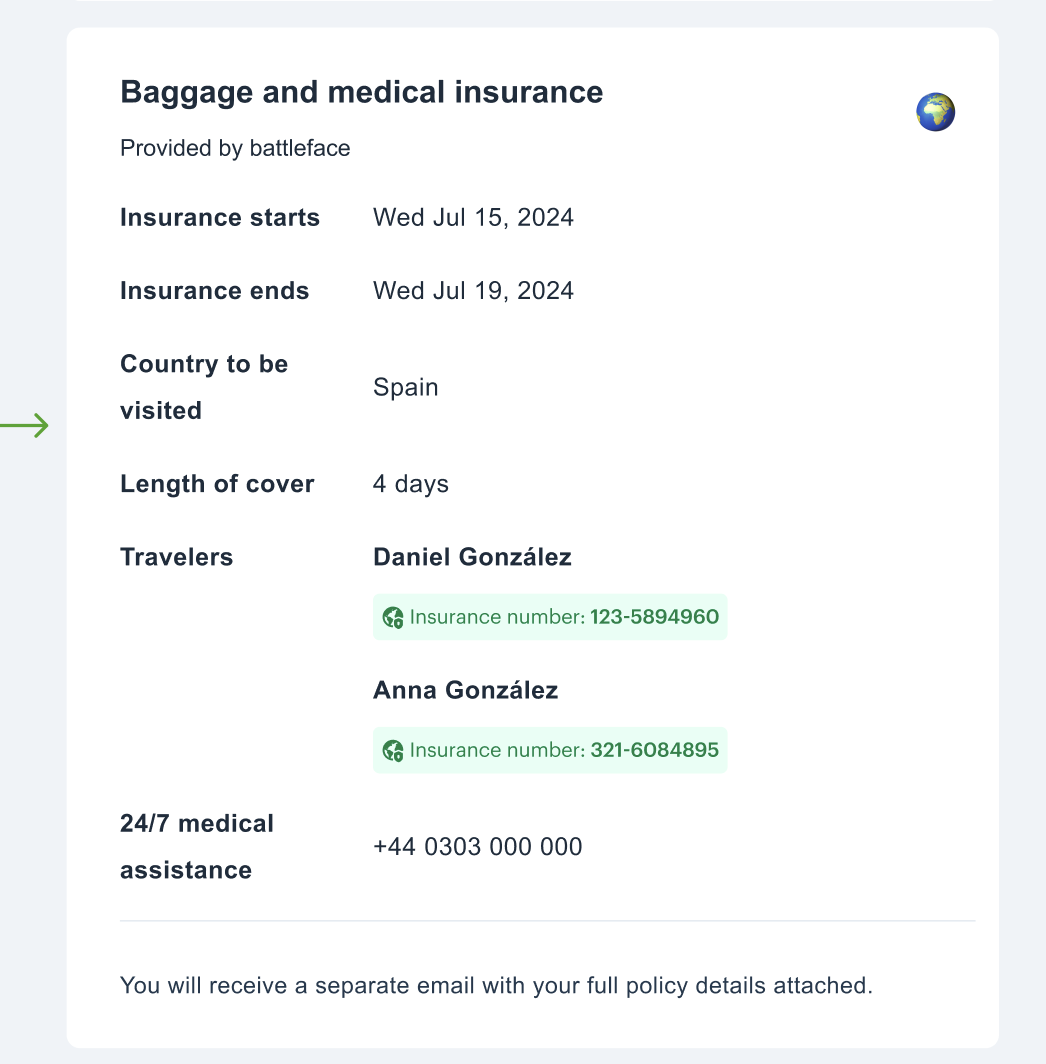Select Daniel González's insurance number badge
This screenshot has width=1046, height=1064.
550,617
